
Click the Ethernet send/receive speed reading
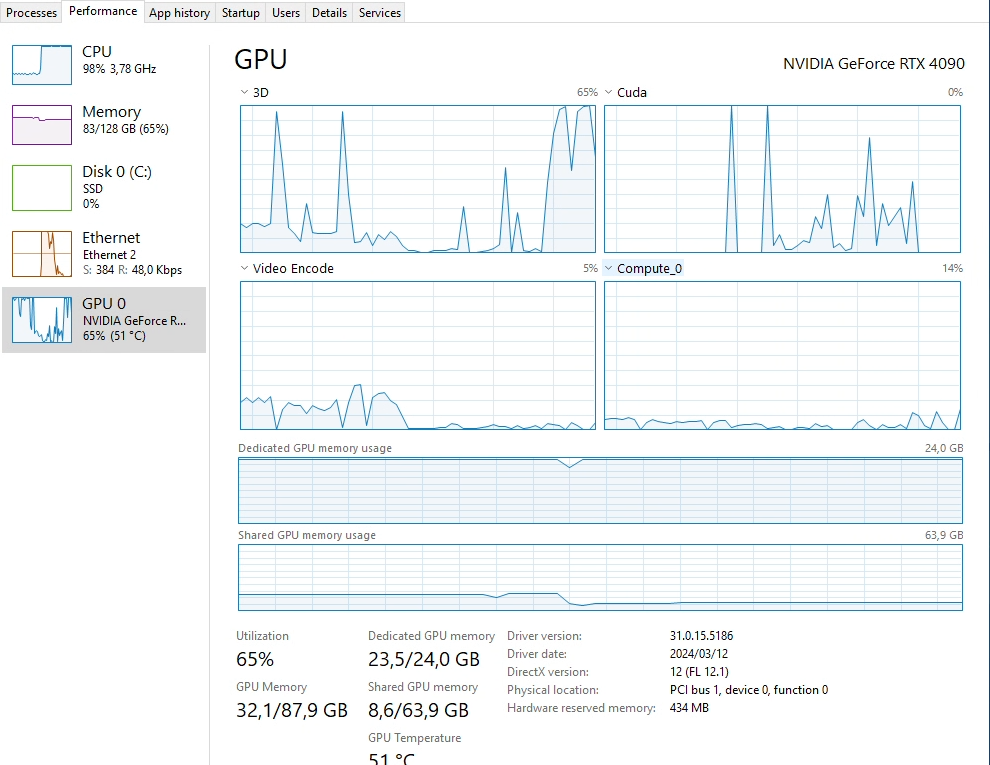pyautogui.click(x=132, y=270)
